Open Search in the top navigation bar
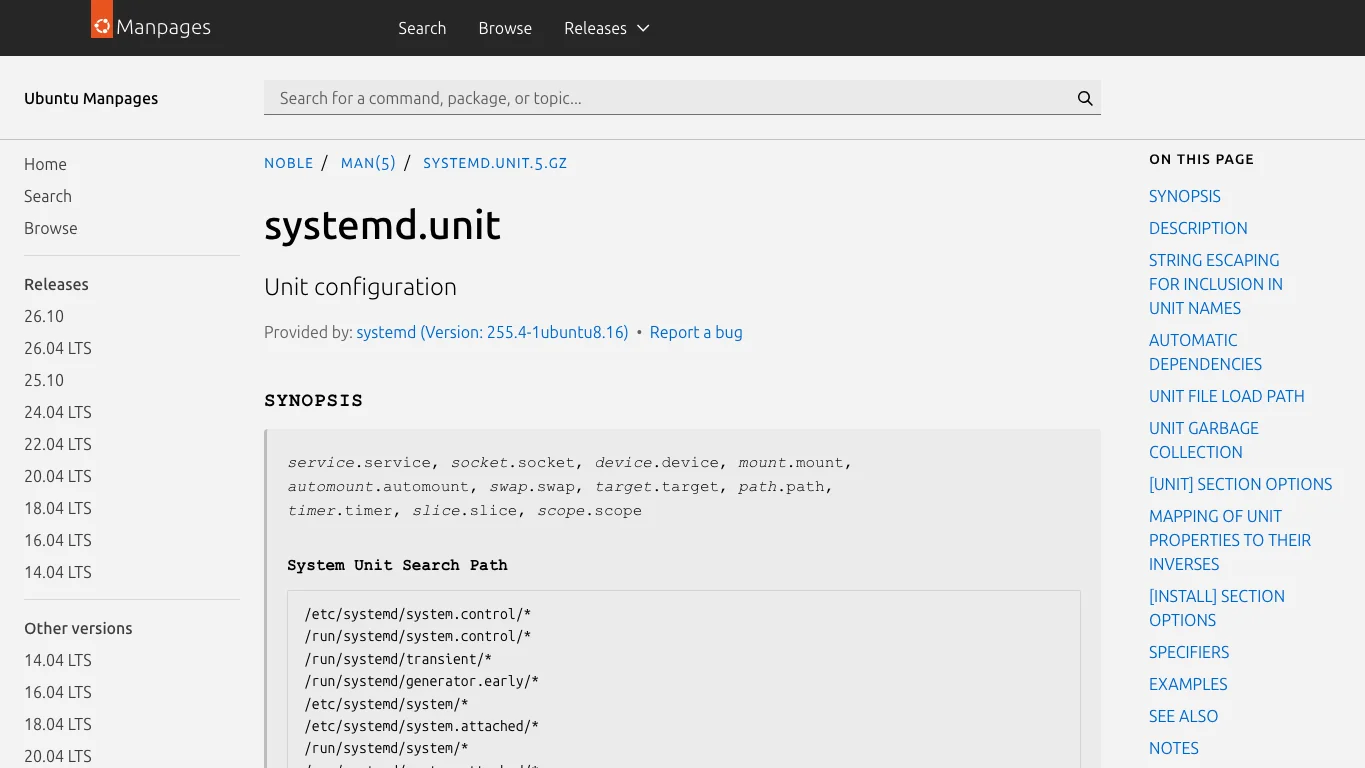The height and width of the screenshot is (768, 1365). coord(422,28)
